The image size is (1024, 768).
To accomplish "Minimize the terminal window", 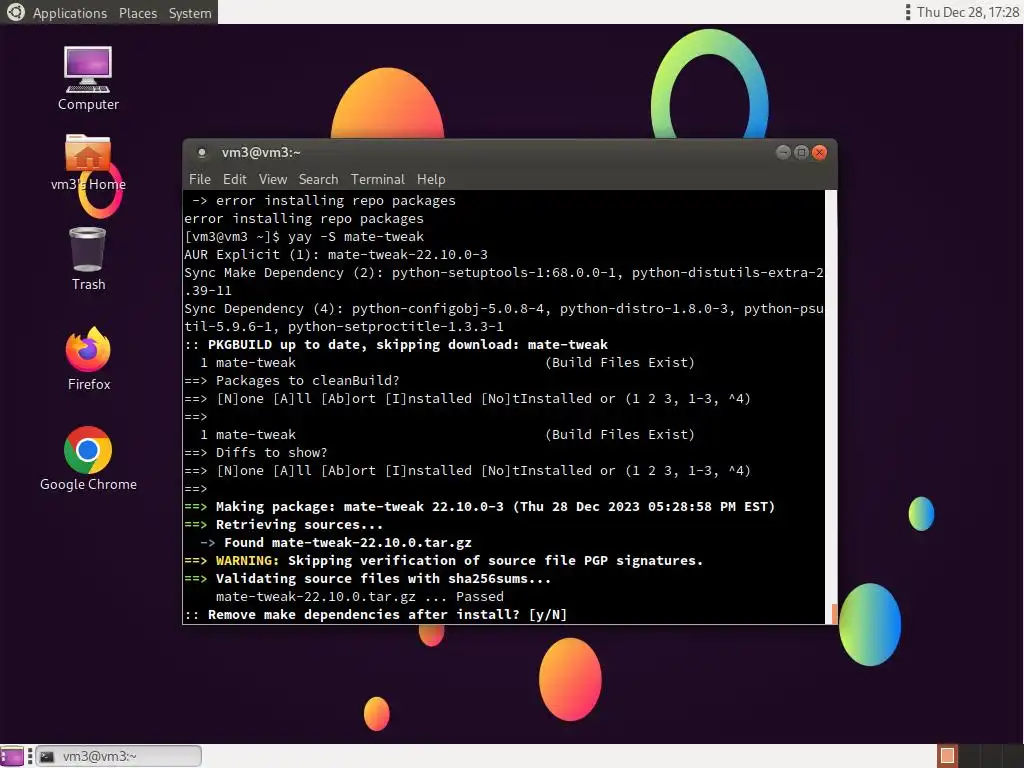I will [783, 152].
